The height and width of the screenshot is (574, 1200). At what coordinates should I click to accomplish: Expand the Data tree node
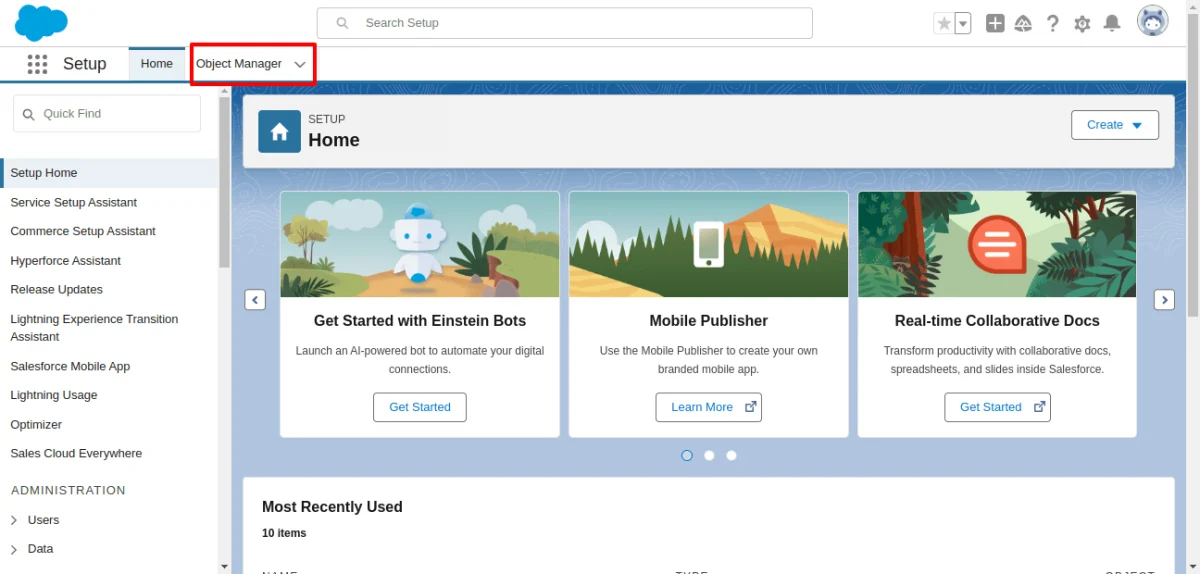14,549
